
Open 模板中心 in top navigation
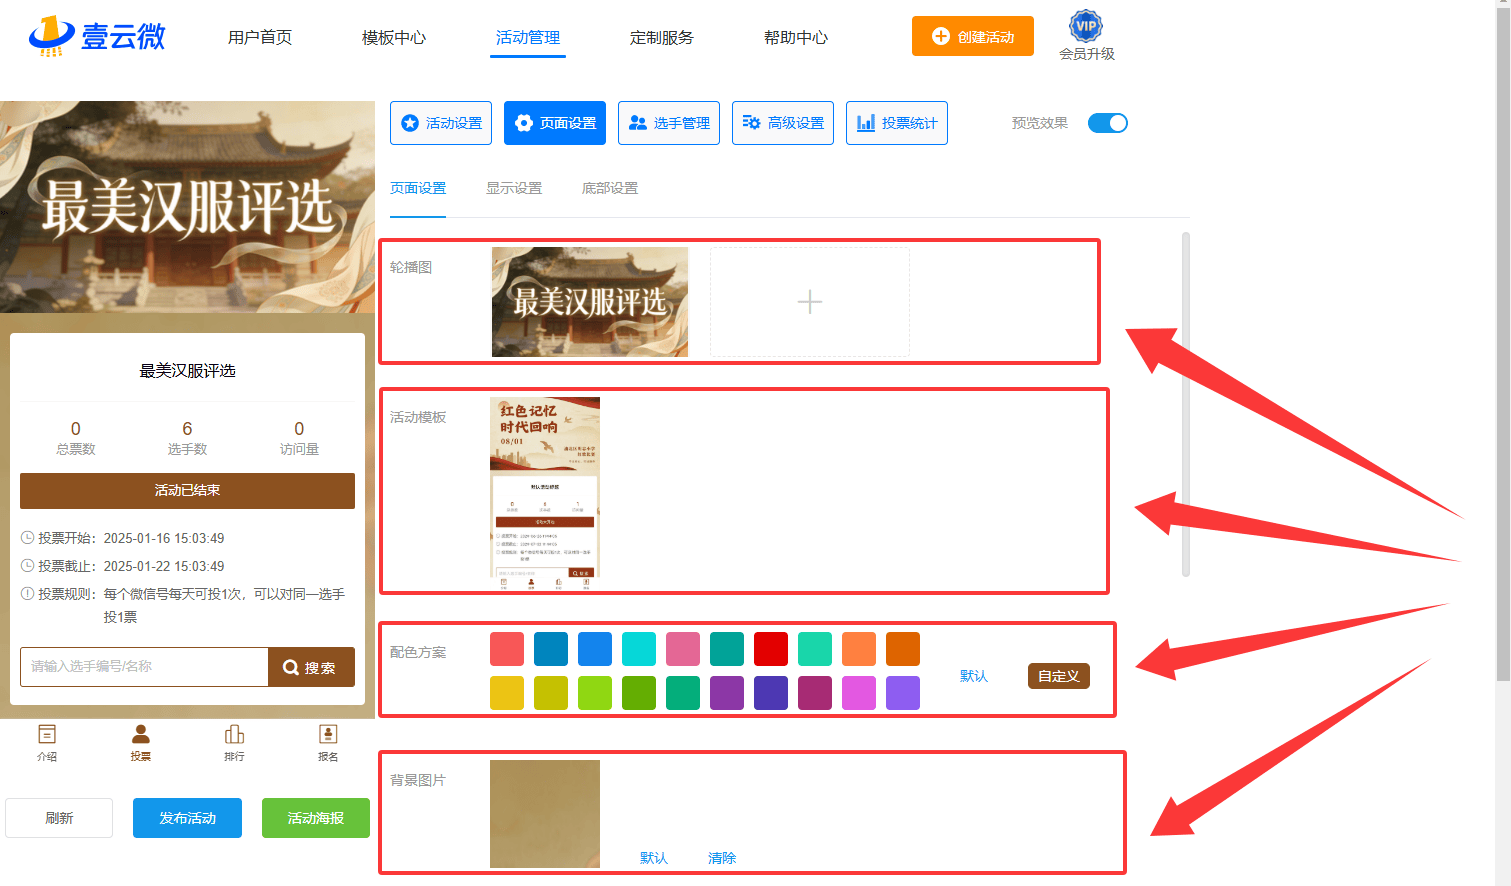(x=393, y=38)
